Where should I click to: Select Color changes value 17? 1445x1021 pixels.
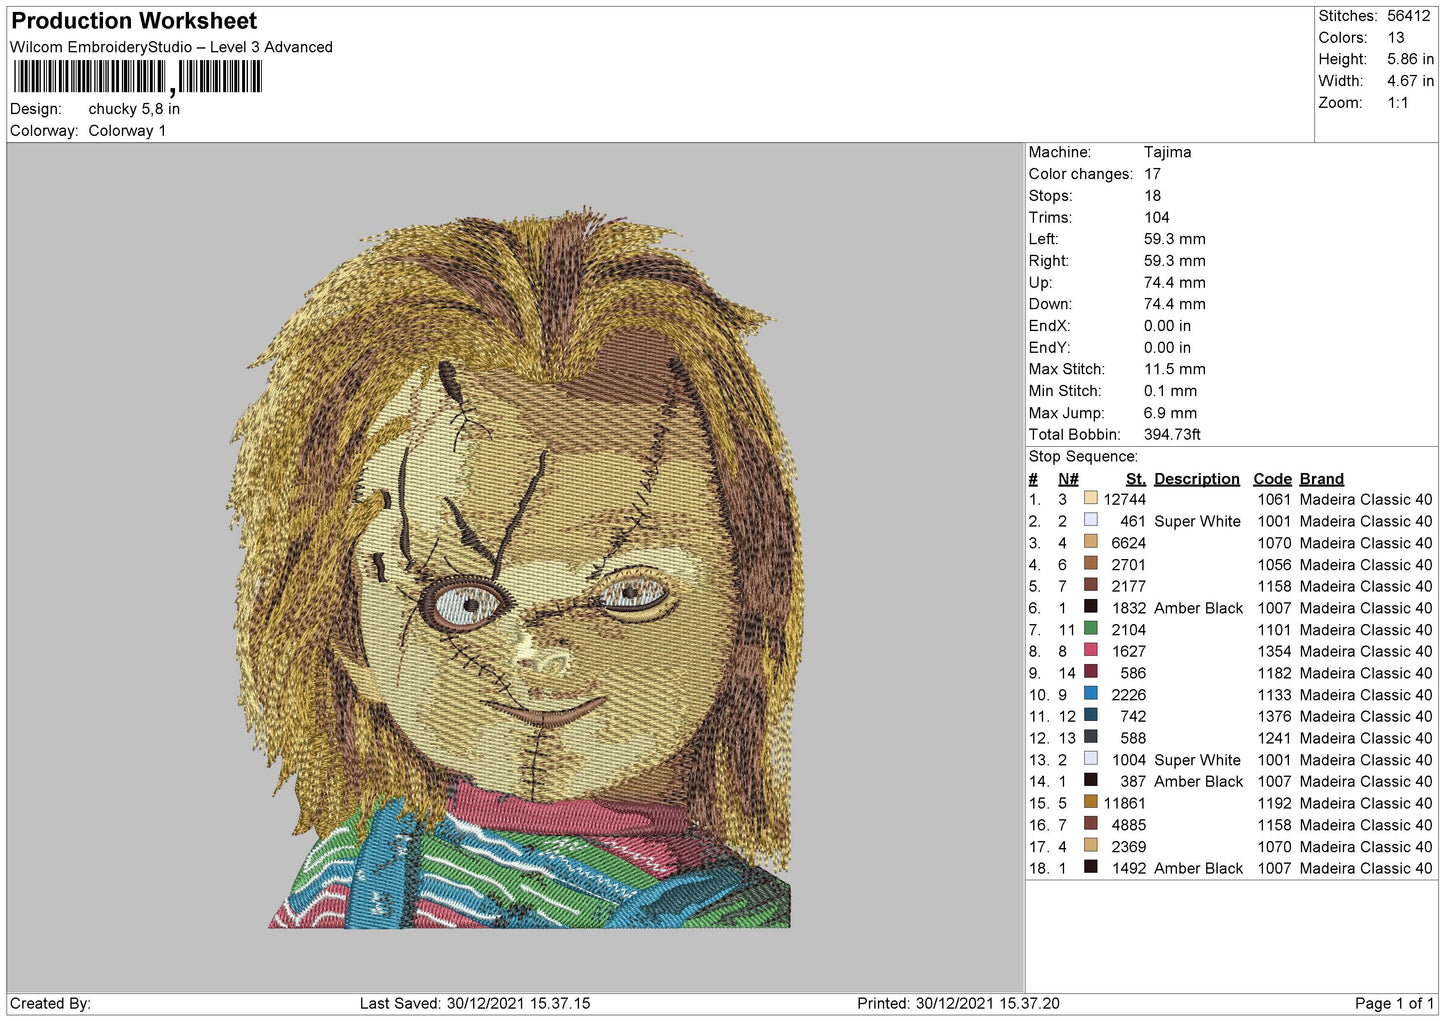(x=1152, y=174)
